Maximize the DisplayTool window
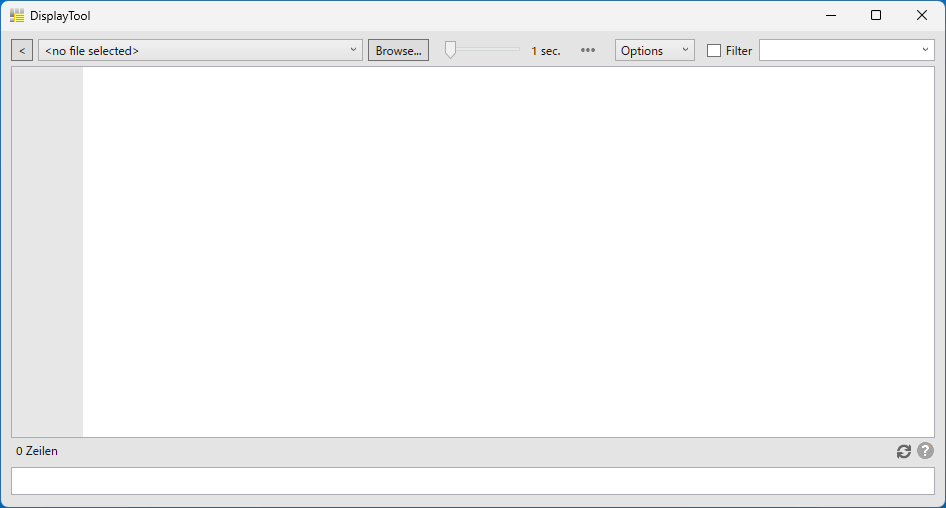This screenshot has width=946, height=508. click(876, 16)
